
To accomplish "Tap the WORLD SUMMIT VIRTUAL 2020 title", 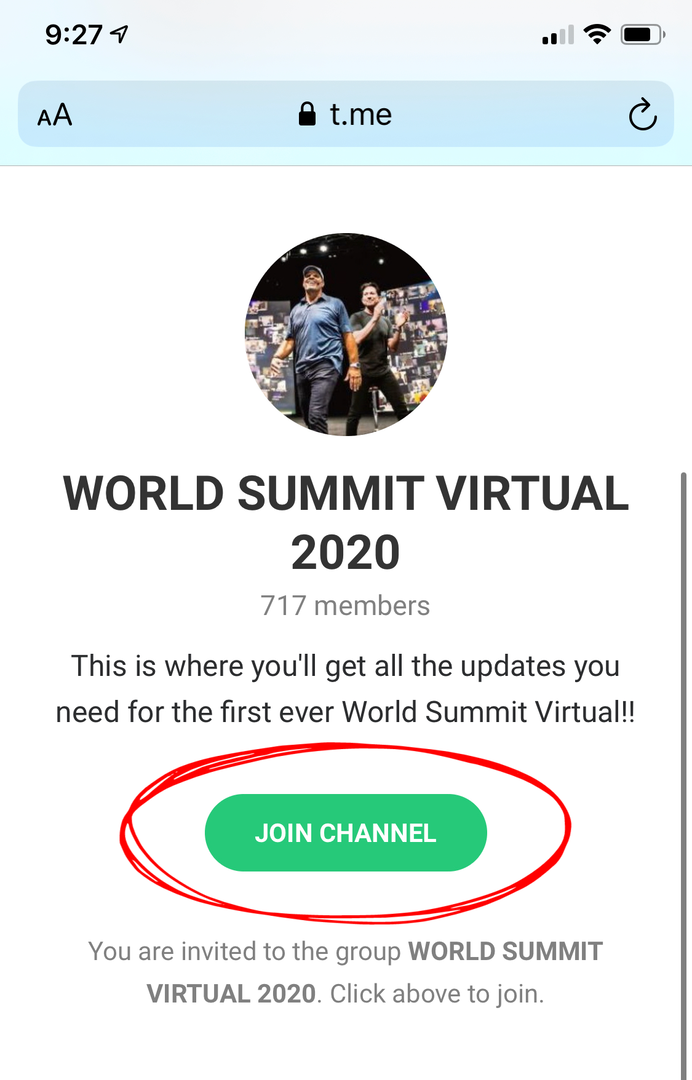I will [346, 523].
